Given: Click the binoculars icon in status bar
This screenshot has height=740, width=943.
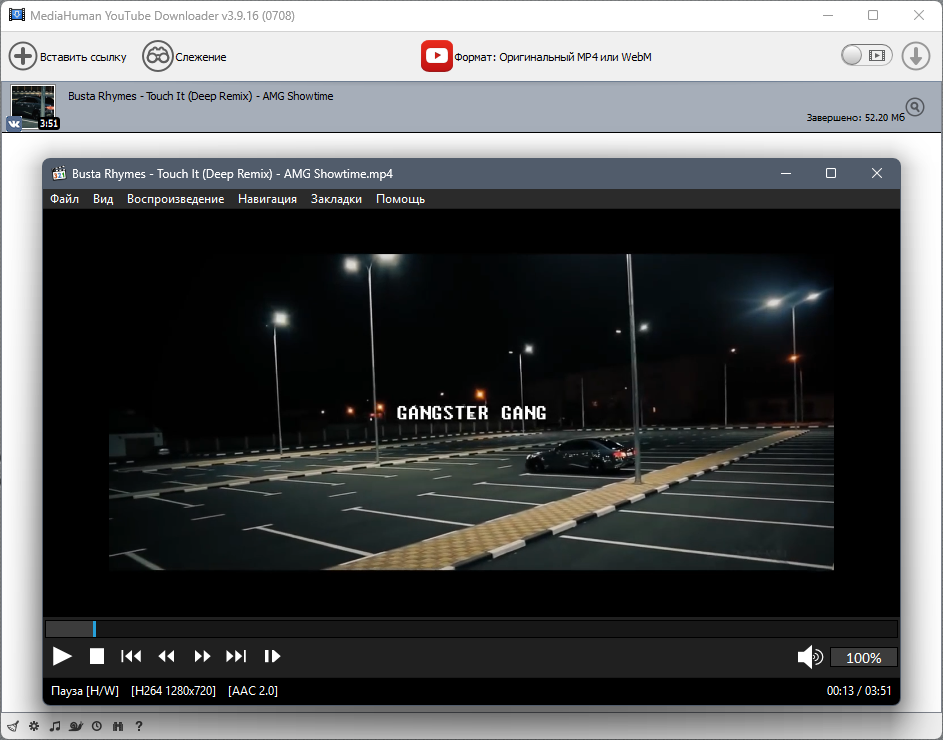Looking at the screenshot, I should click(x=118, y=726).
